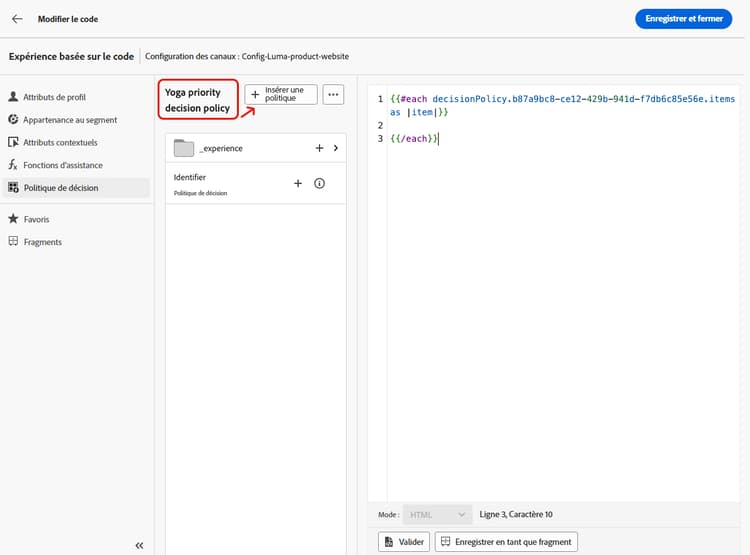750x555 pixels.
Task: Click the Politique de décision subtitle under Identifier
Action: point(200,193)
